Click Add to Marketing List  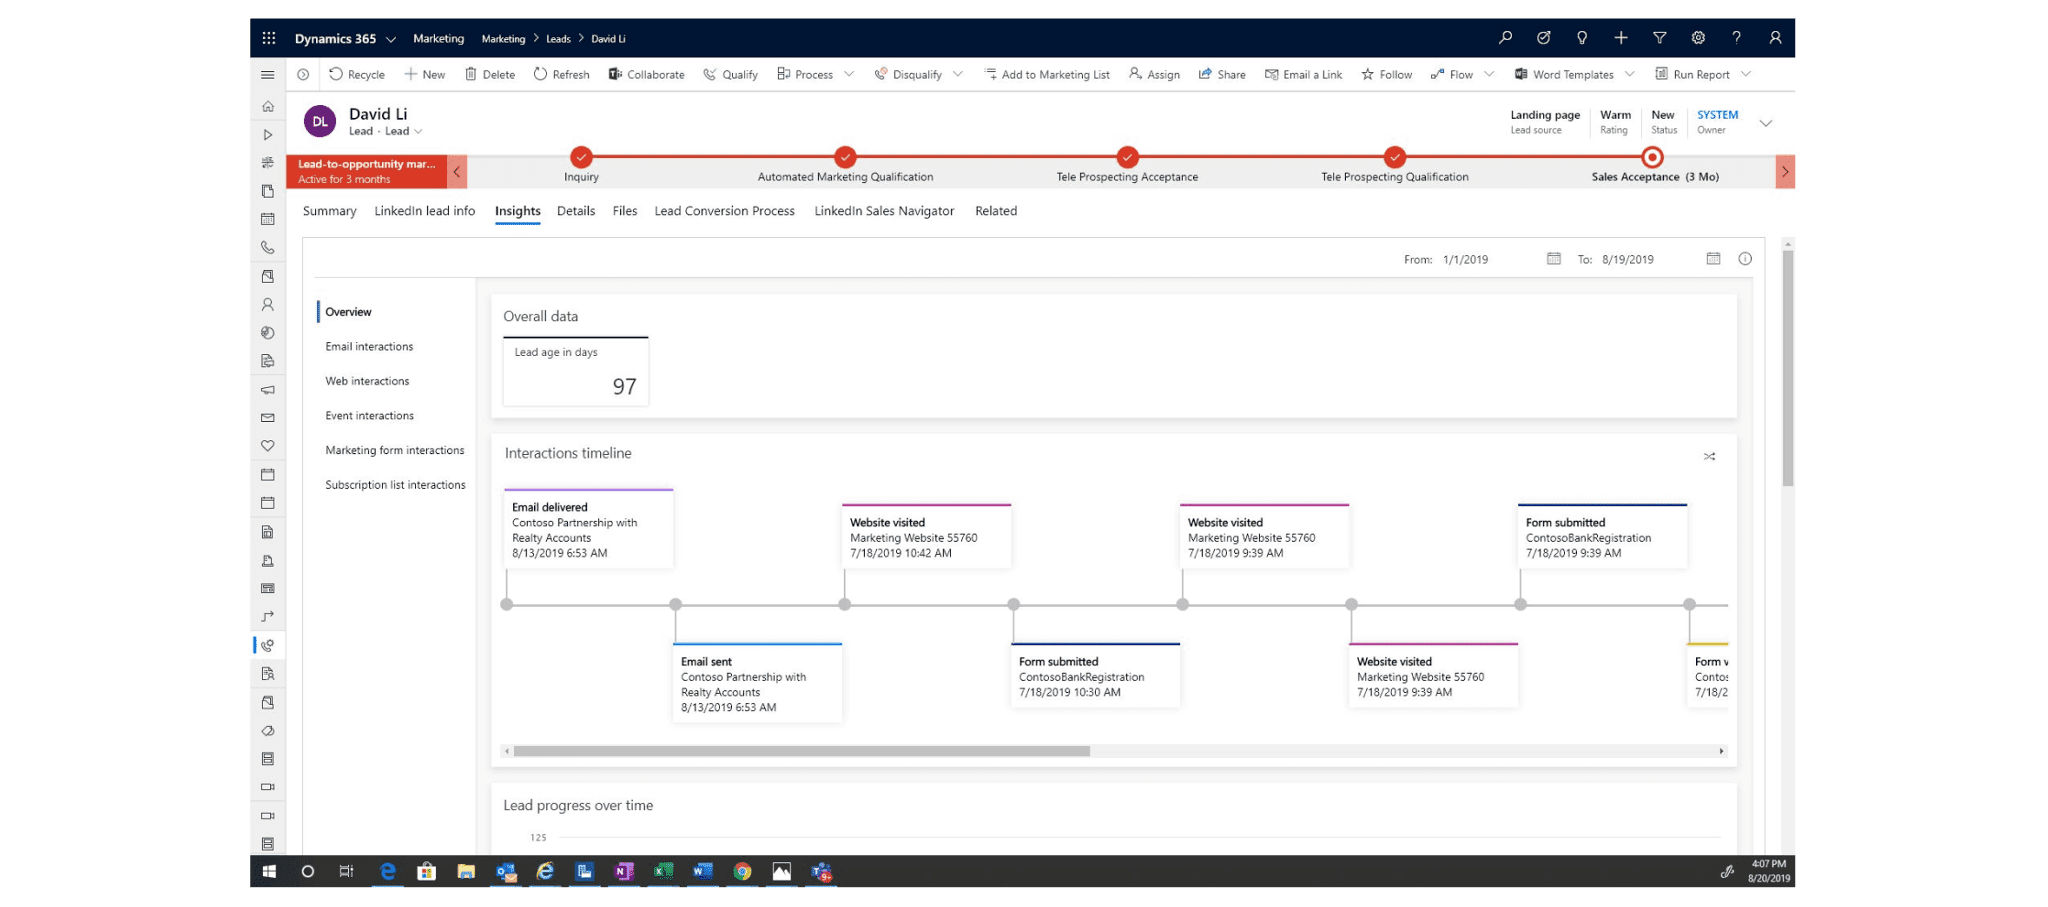pos(1047,75)
